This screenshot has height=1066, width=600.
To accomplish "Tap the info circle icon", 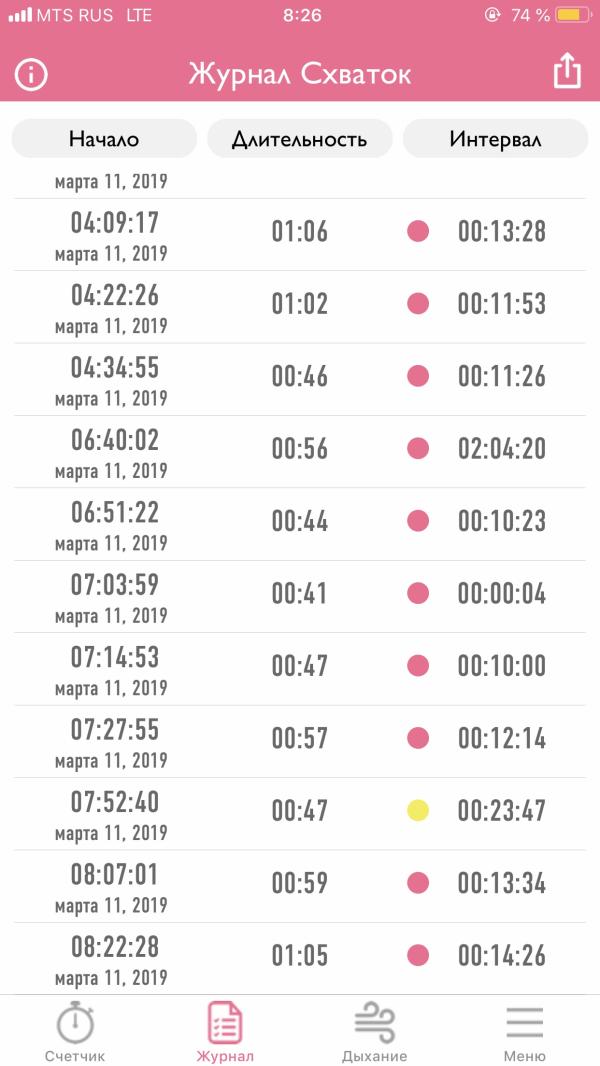I will [31, 75].
